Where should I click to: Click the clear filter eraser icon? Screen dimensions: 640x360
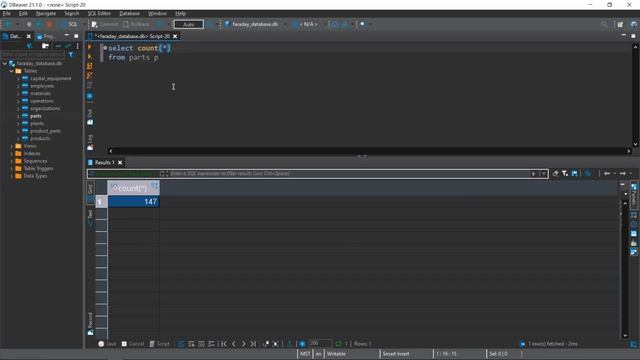(x=555, y=173)
